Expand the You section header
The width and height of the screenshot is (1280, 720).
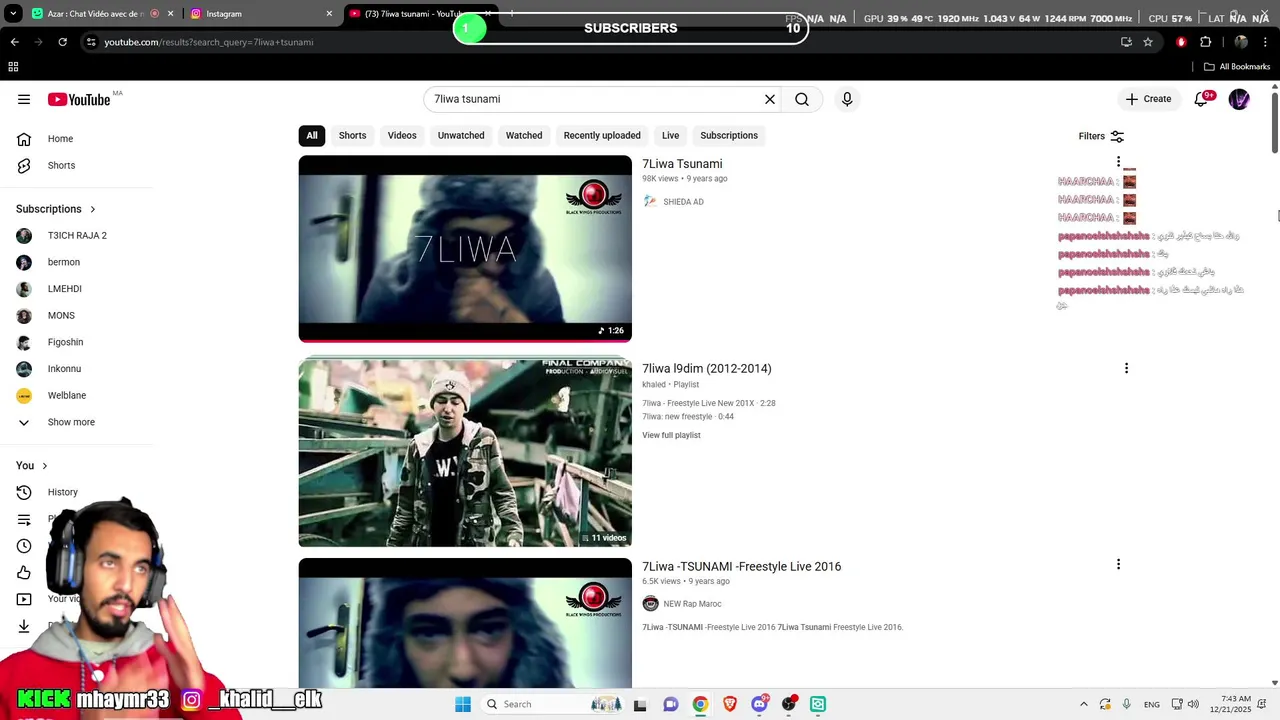(32, 466)
